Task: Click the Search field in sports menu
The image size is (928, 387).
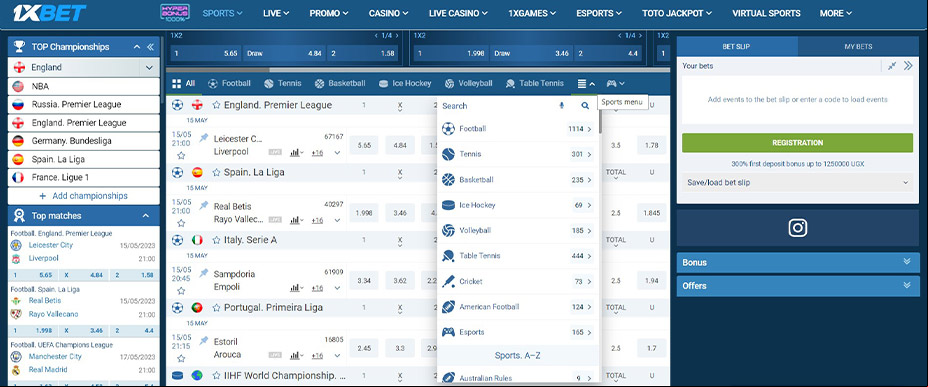Action: [x=497, y=106]
